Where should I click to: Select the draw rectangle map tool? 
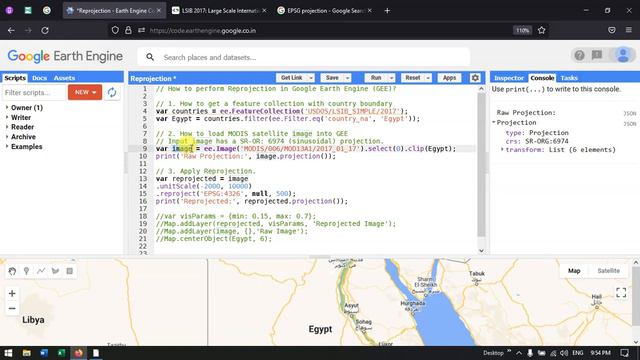coord(70,271)
